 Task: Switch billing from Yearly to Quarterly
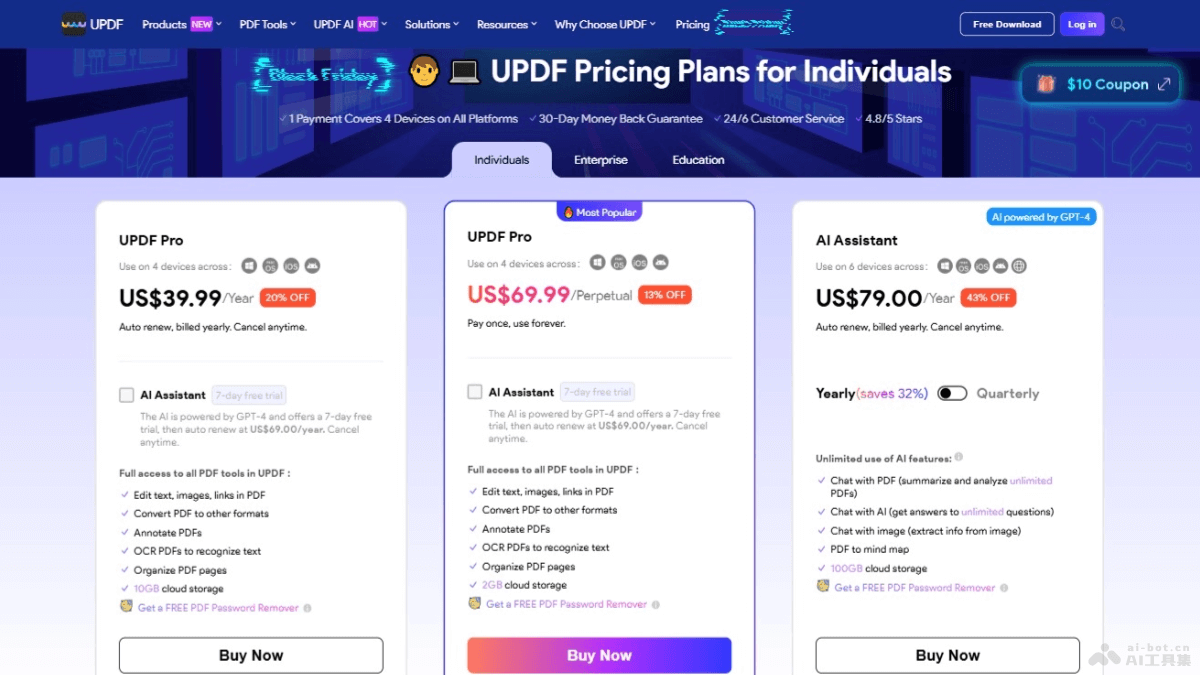(952, 393)
